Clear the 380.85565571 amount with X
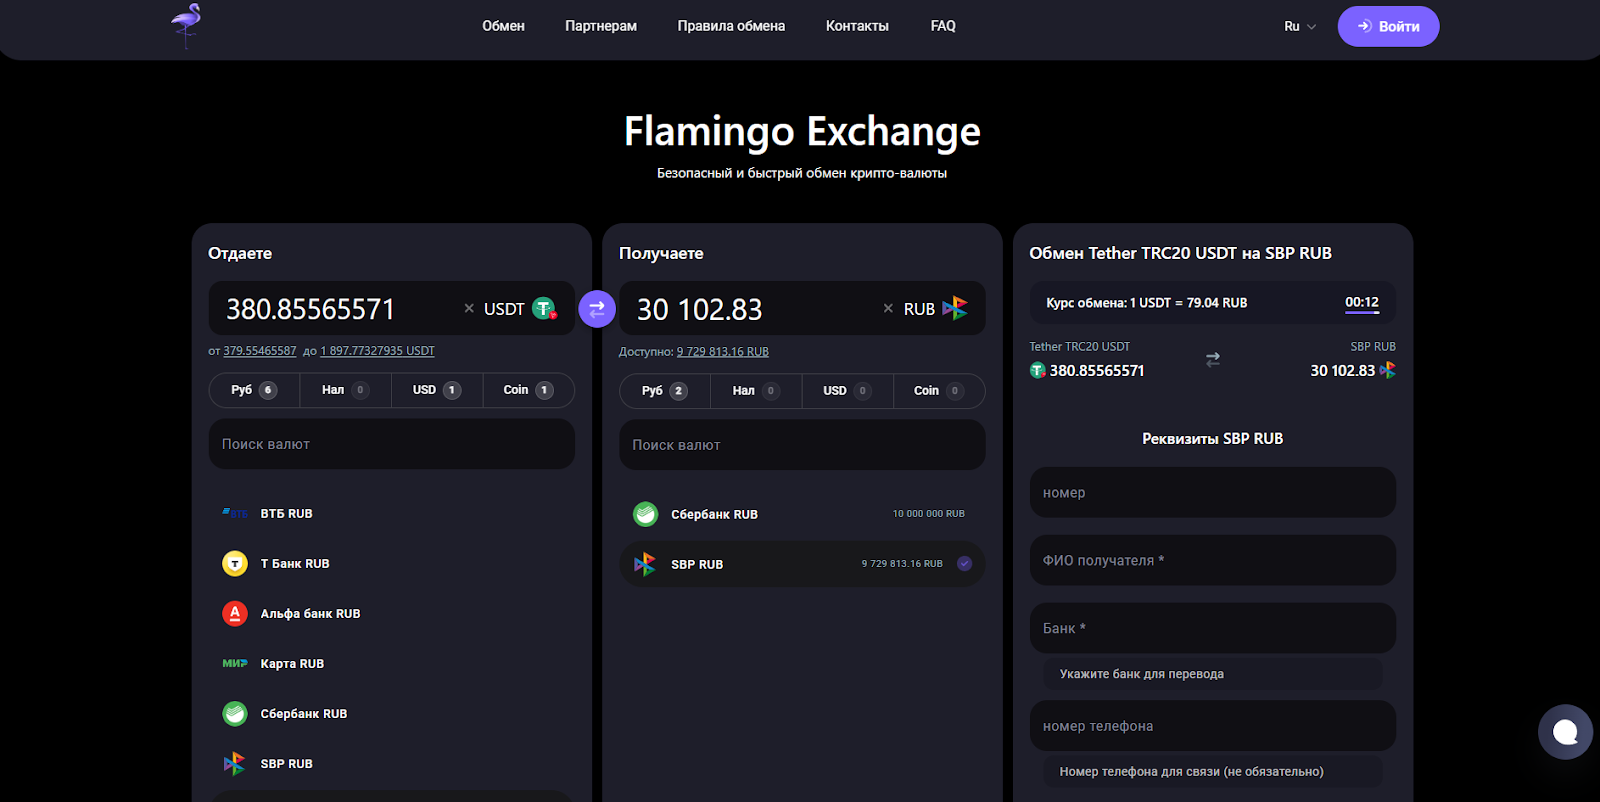1600x802 pixels. click(x=469, y=309)
